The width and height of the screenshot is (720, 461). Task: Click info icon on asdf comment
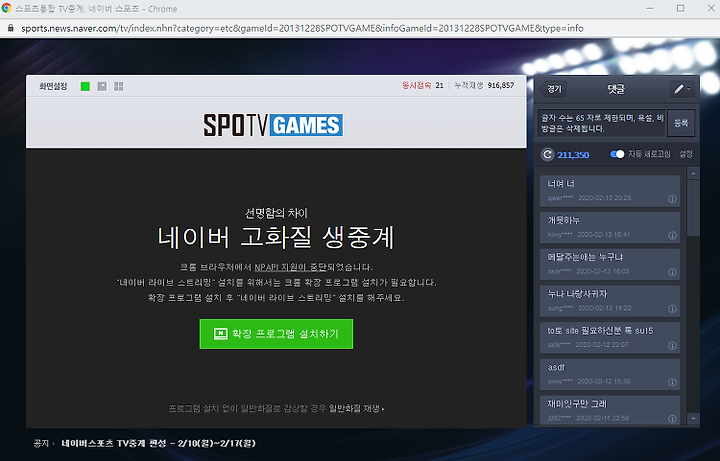point(672,382)
